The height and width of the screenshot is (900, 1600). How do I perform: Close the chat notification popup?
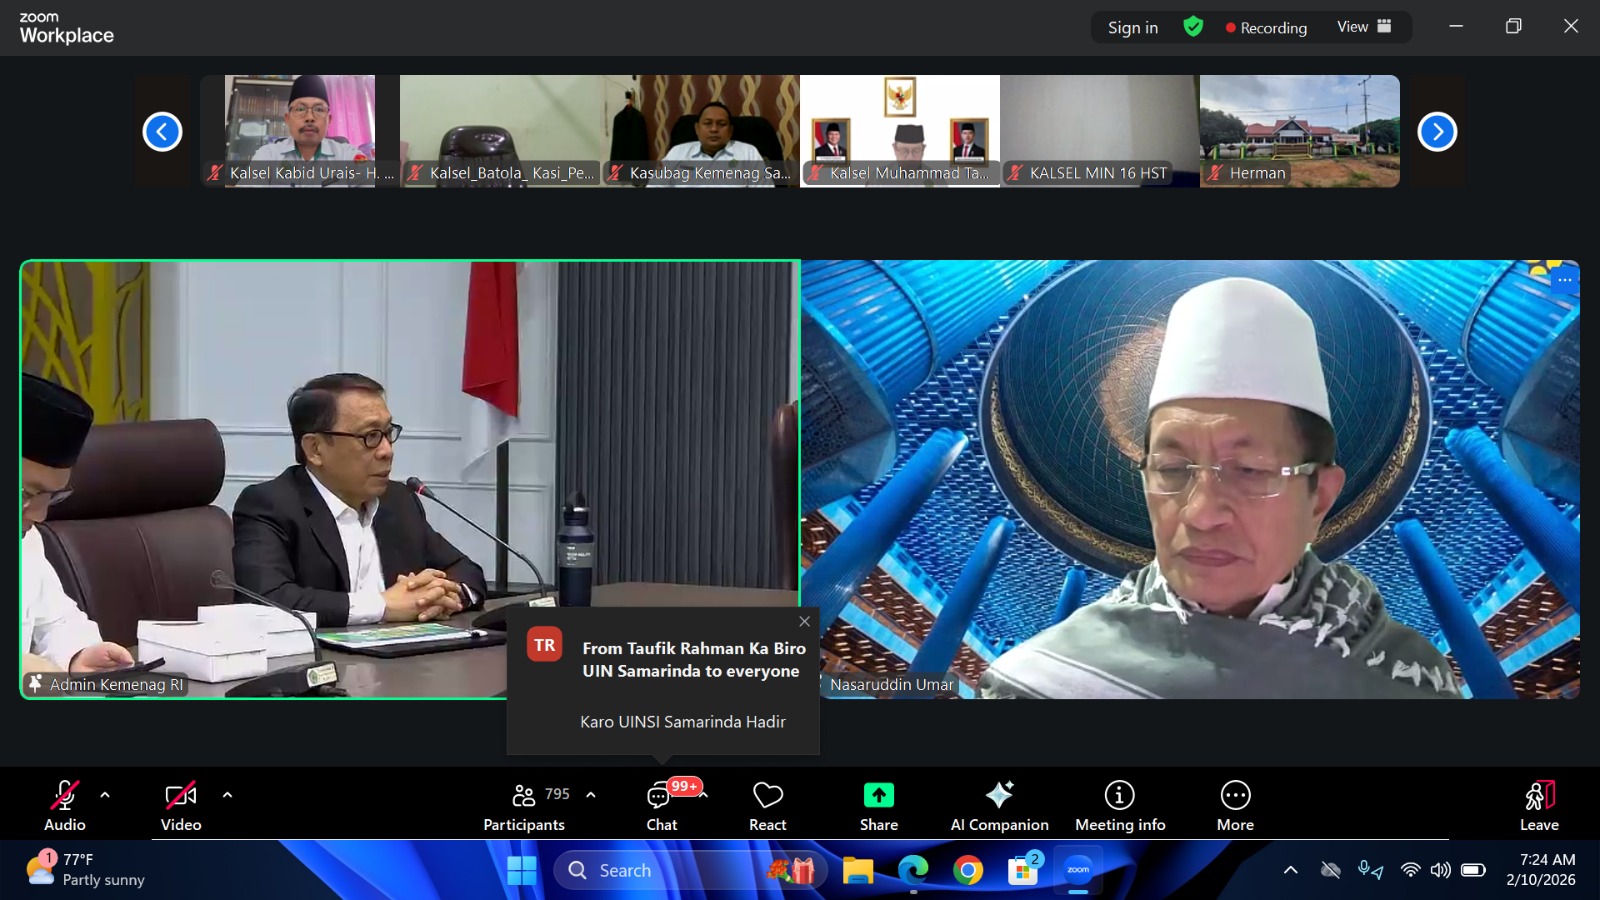[x=804, y=621]
